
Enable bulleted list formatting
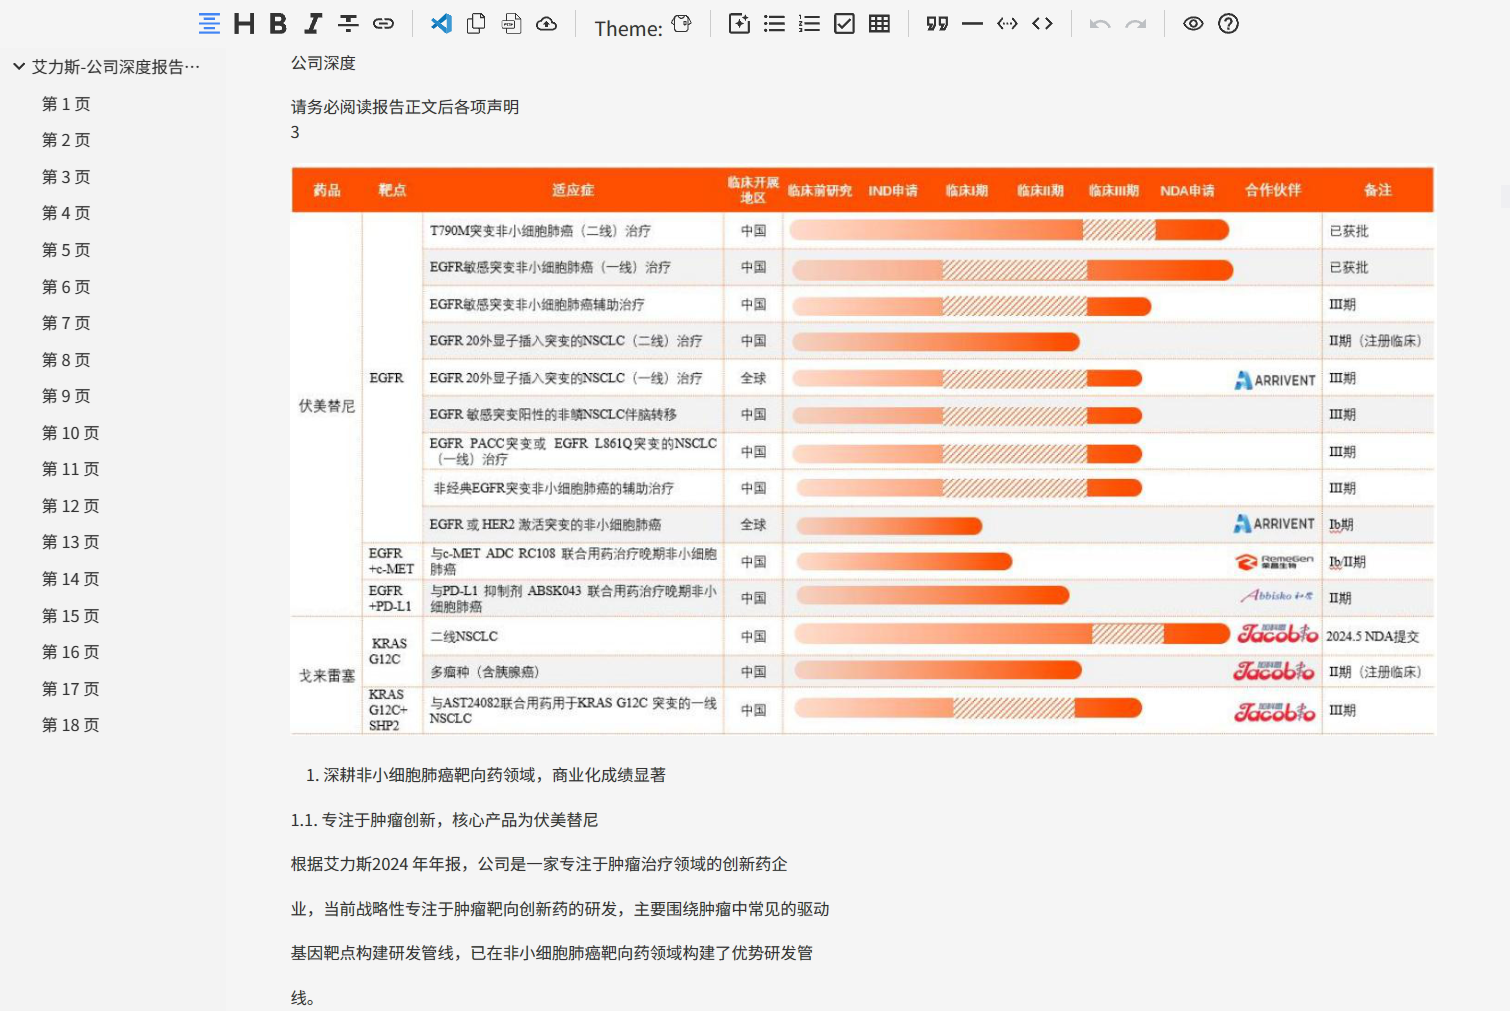coord(774,23)
